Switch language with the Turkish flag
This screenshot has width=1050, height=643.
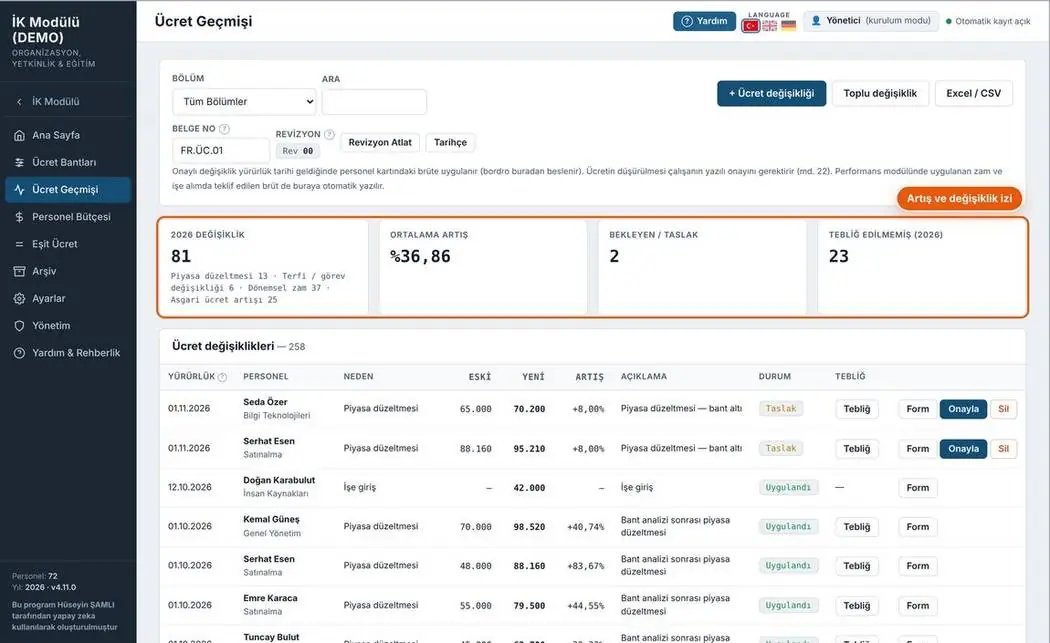pos(751,26)
